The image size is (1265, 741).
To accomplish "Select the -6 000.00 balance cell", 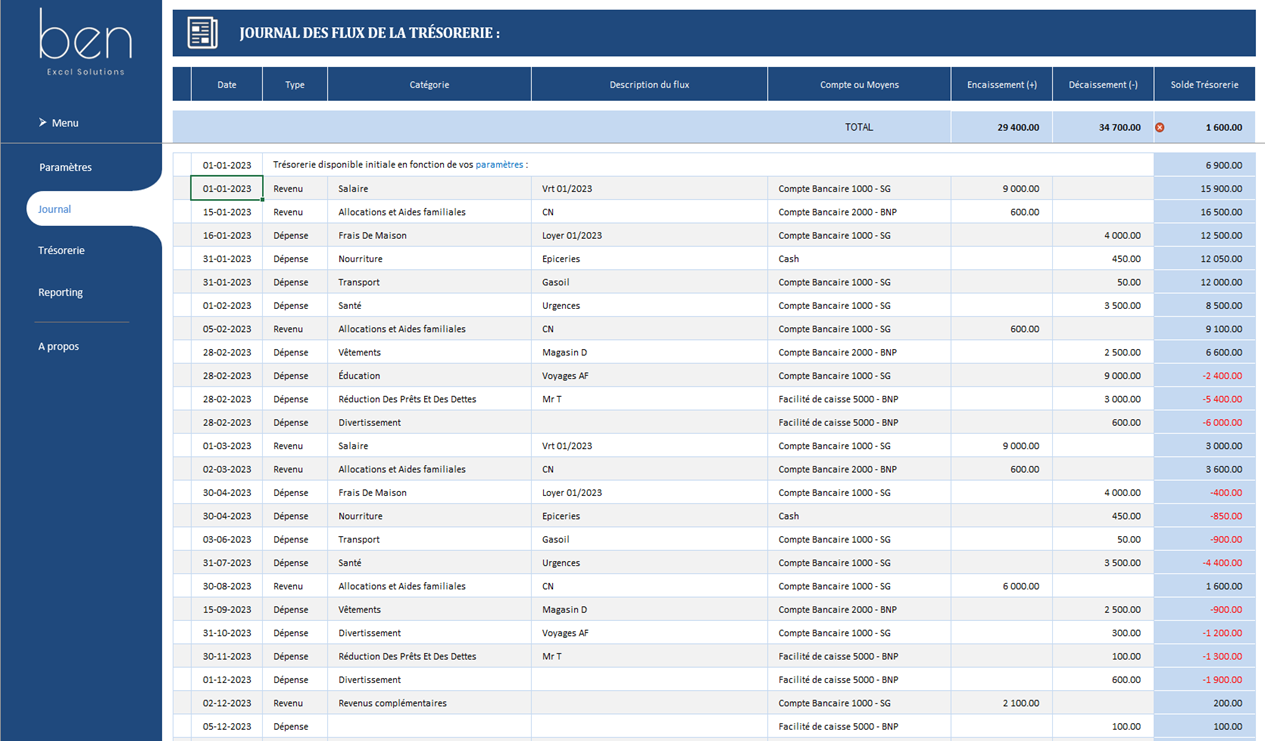I will click(x=1205, y=422).
